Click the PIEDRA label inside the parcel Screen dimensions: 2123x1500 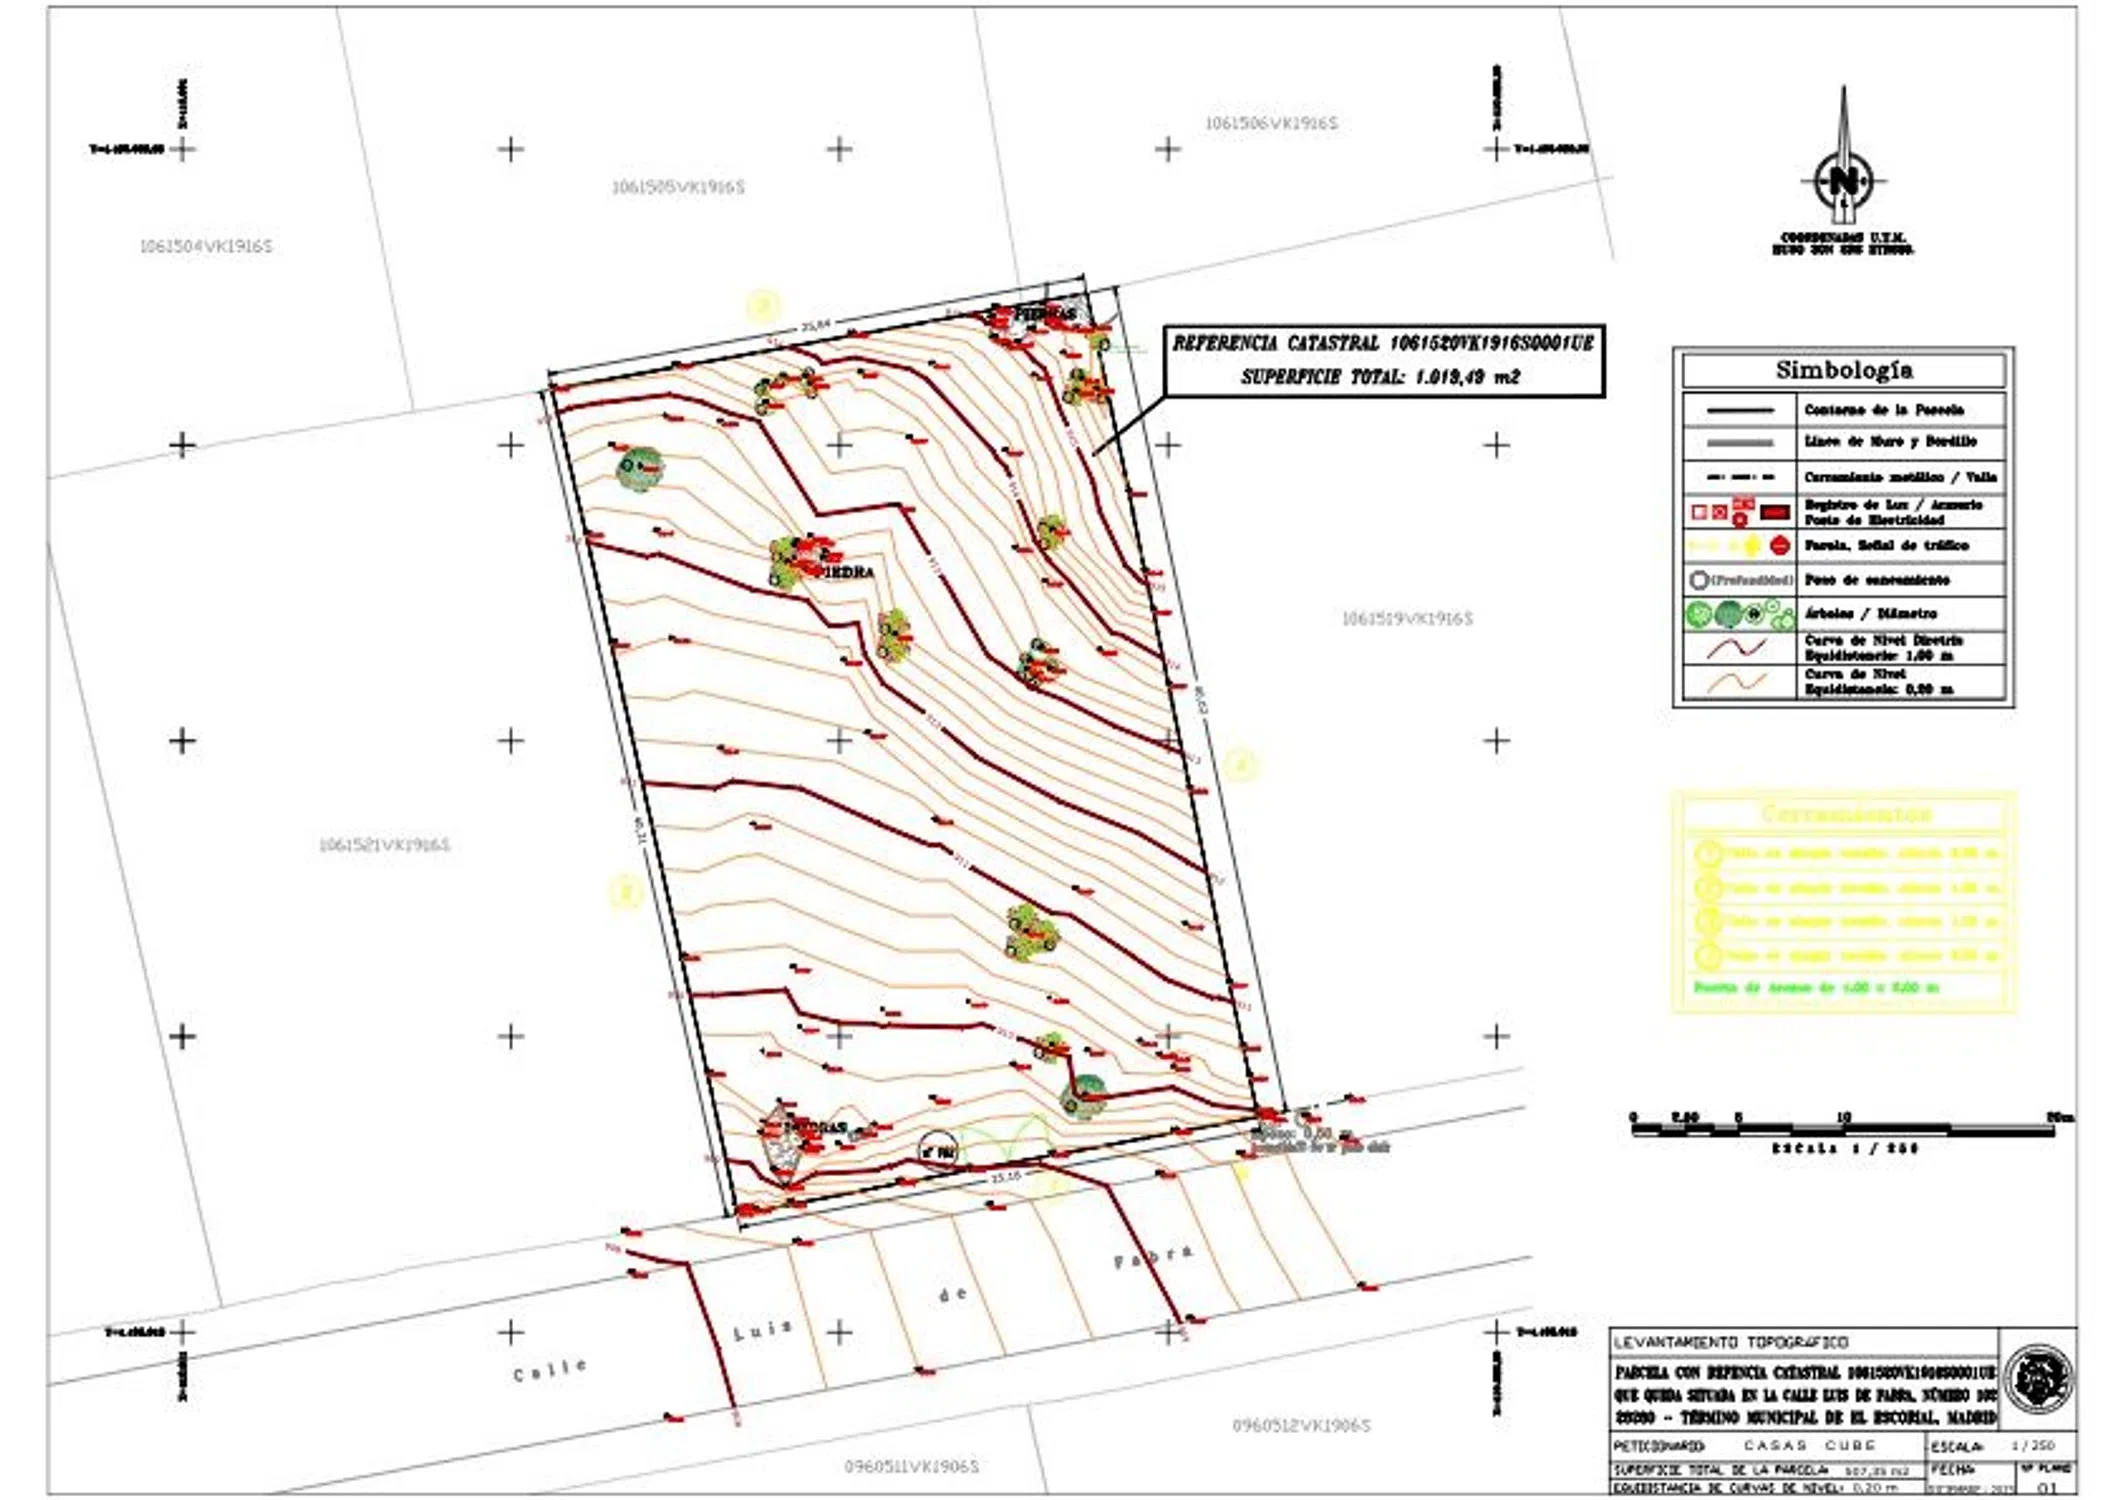click(x=845, y=572)
